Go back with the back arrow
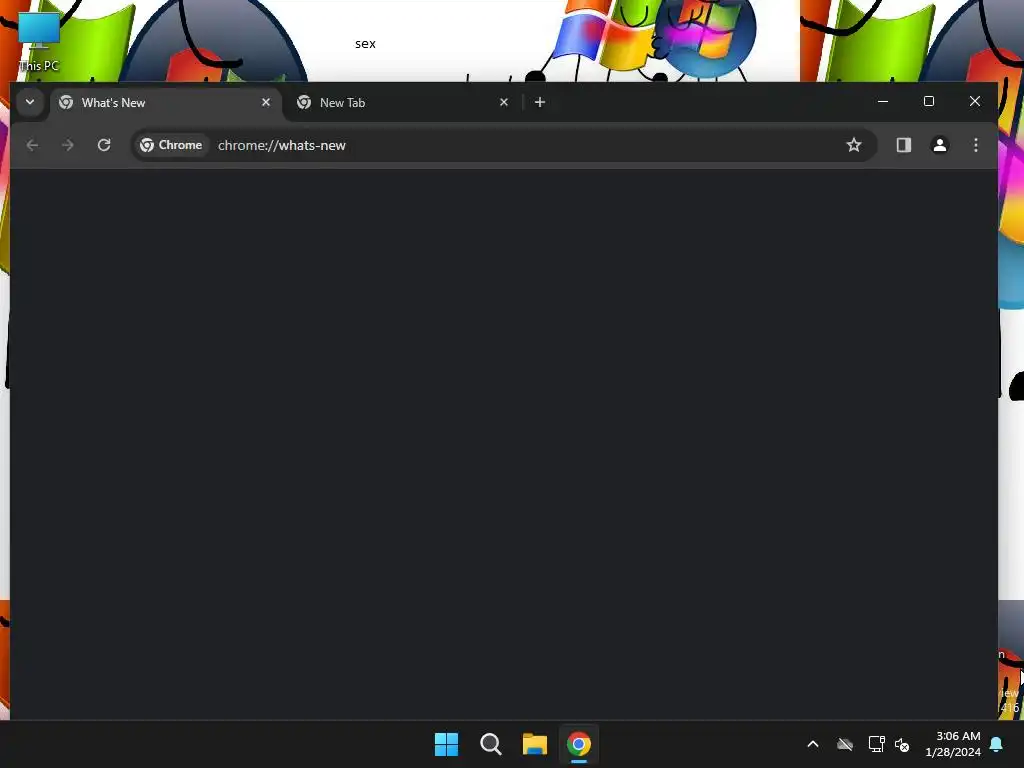The width and height of the screenshot is (1024, 768). pos(32,145)
